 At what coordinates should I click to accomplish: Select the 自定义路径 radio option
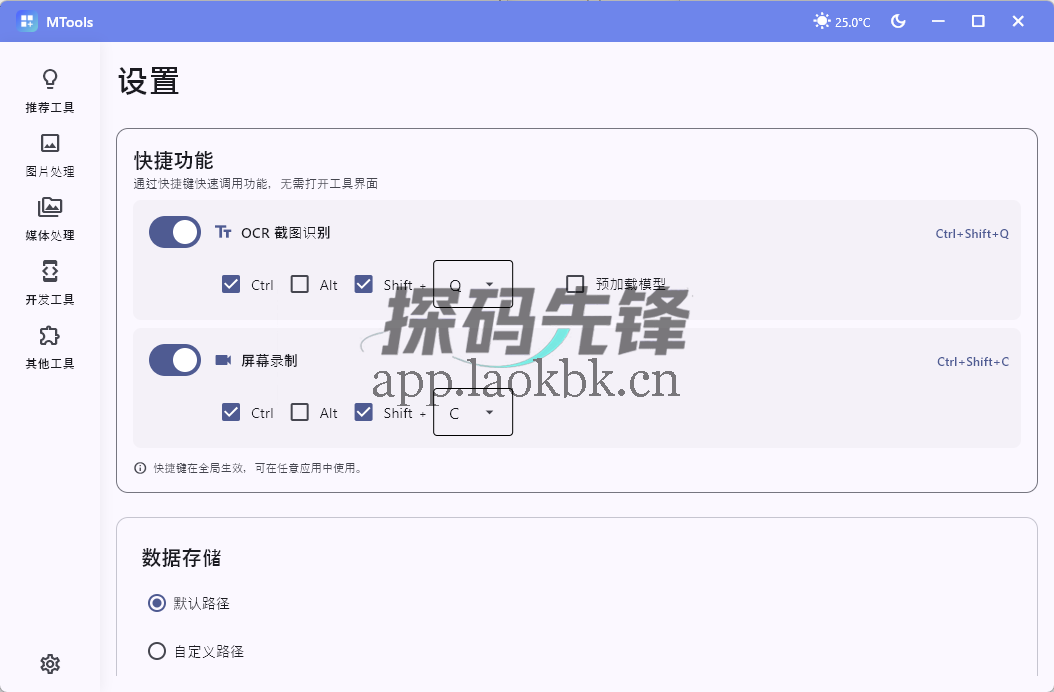157,650
